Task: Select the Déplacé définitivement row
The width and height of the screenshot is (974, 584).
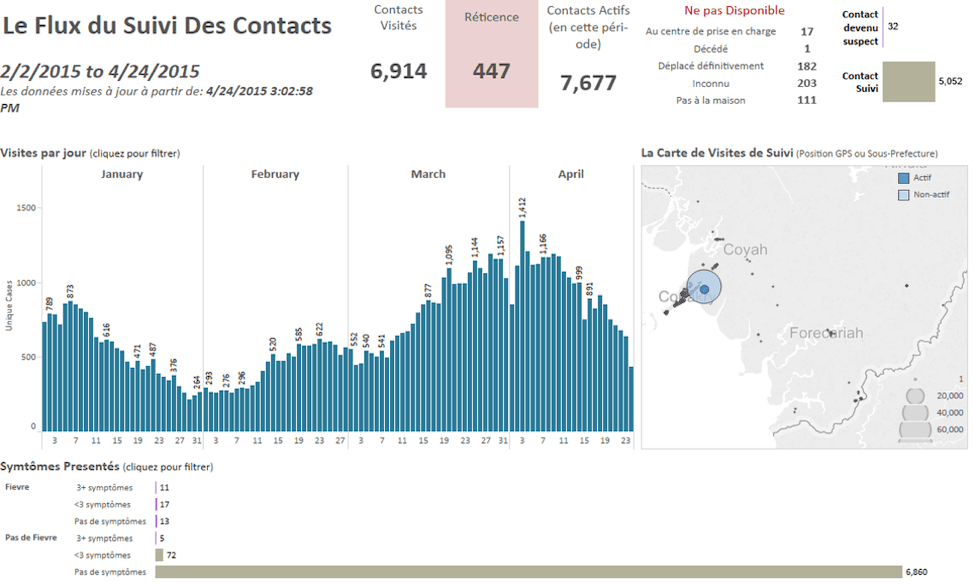Action: click(730, 66)
